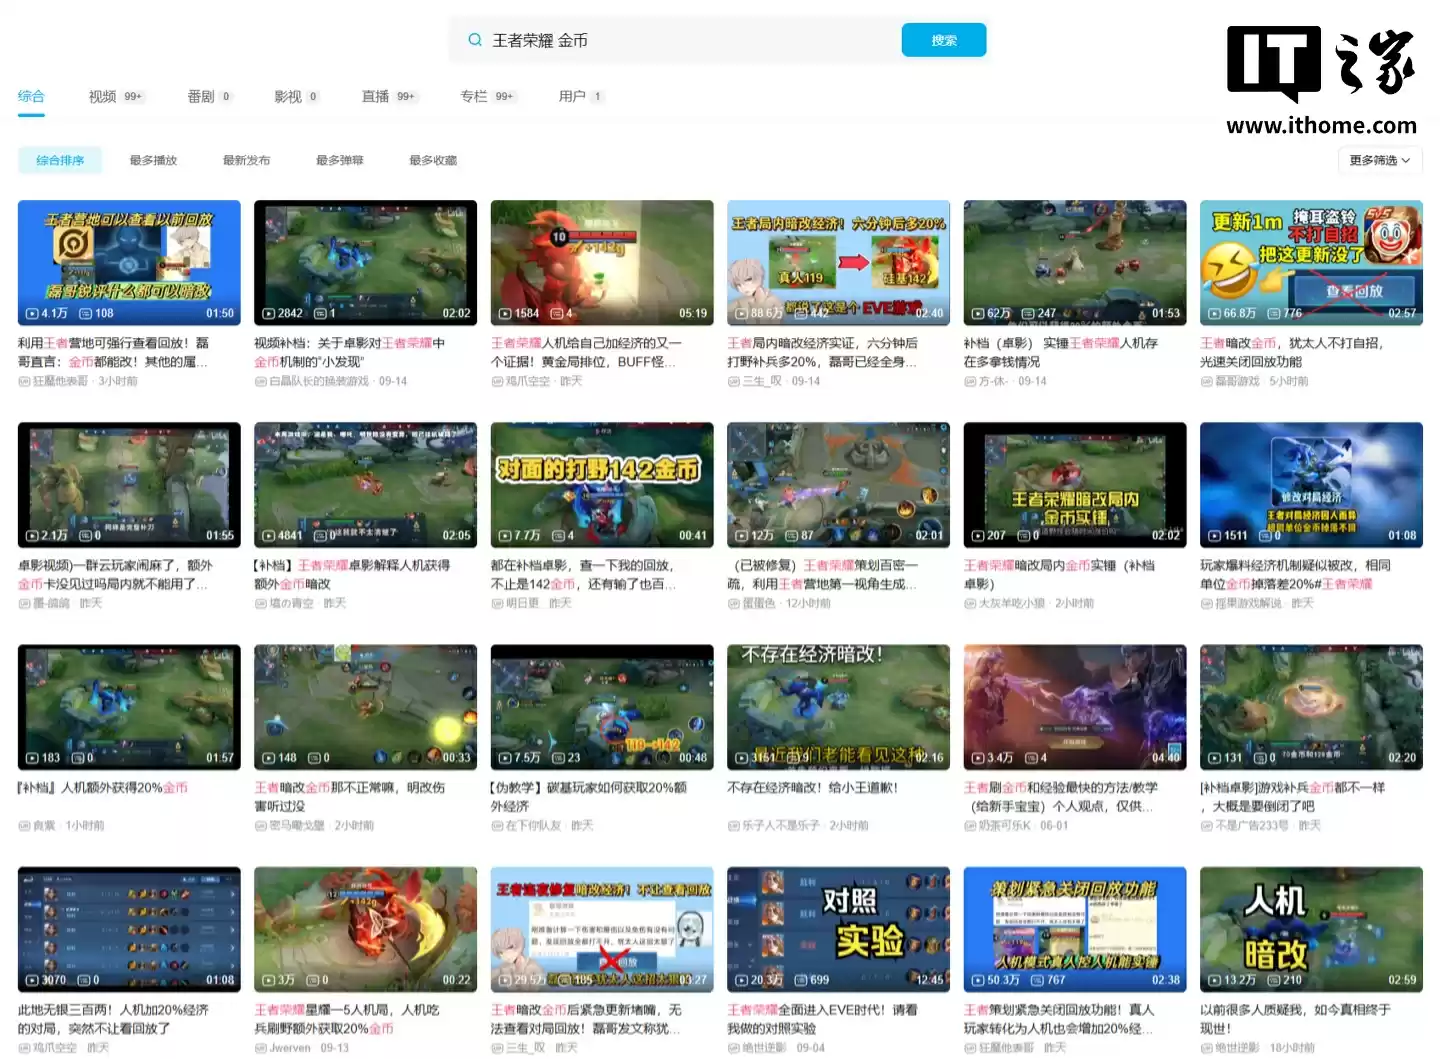Viewport: 1440px width, 1059px height.
Task: Sort results by 最多收藏
Action: tap(432, 160)
